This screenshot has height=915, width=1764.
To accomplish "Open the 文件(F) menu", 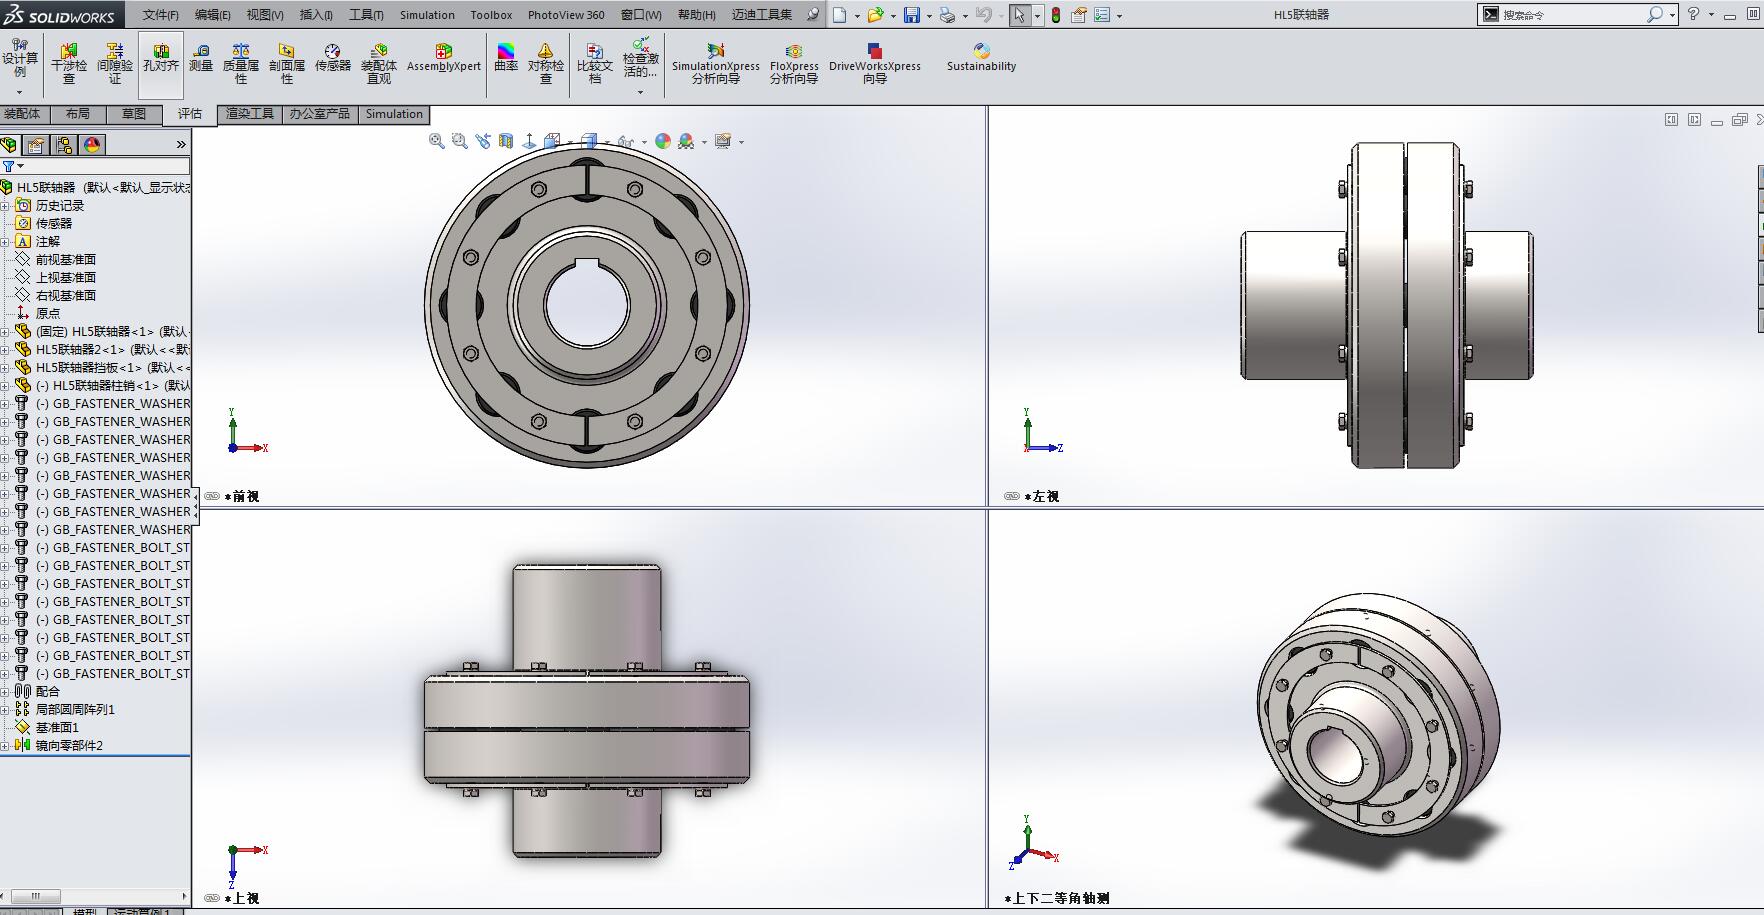I will pyautogui.click(x=161, y=15).
